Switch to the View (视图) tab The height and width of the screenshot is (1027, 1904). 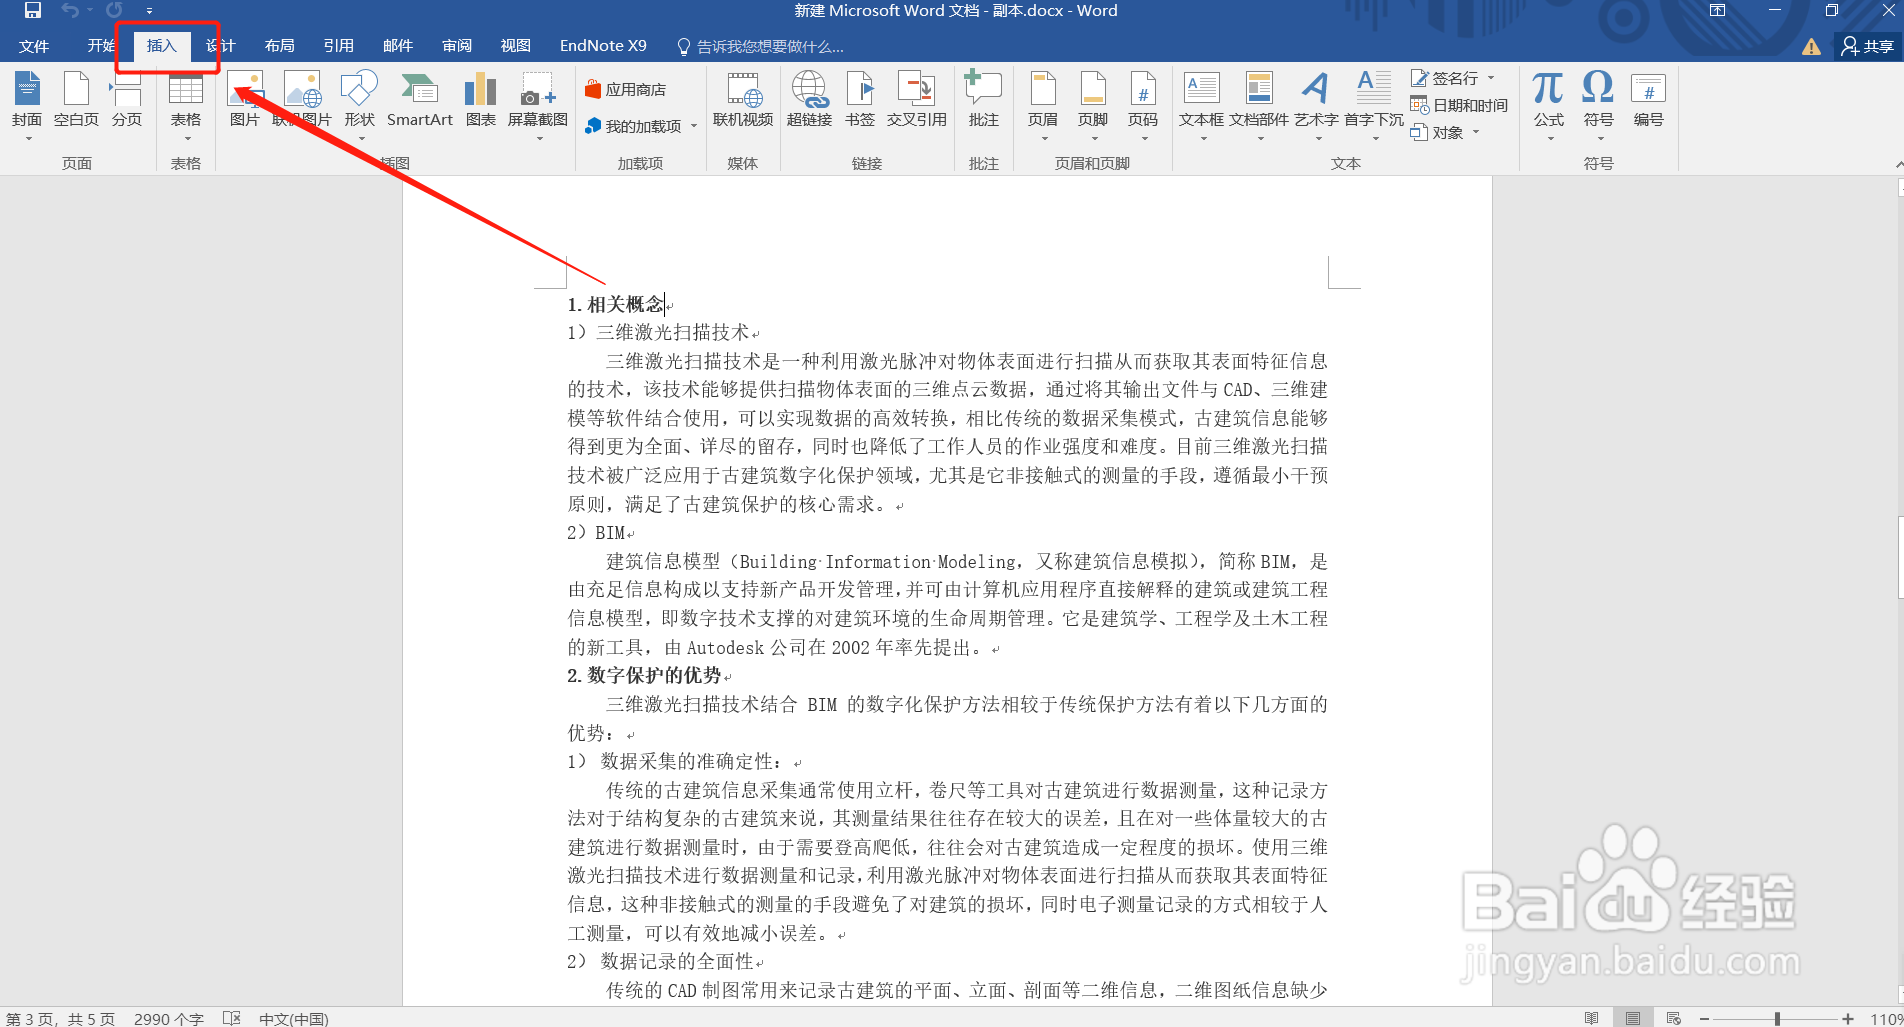[x=515, y=46]
